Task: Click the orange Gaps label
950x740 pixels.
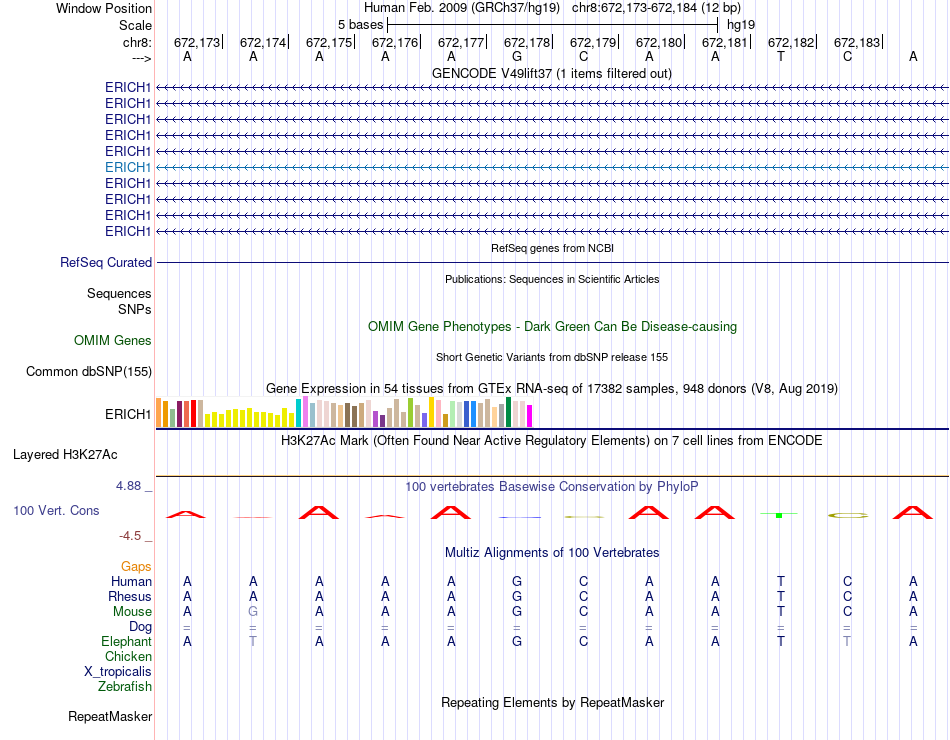Action: 136,567
